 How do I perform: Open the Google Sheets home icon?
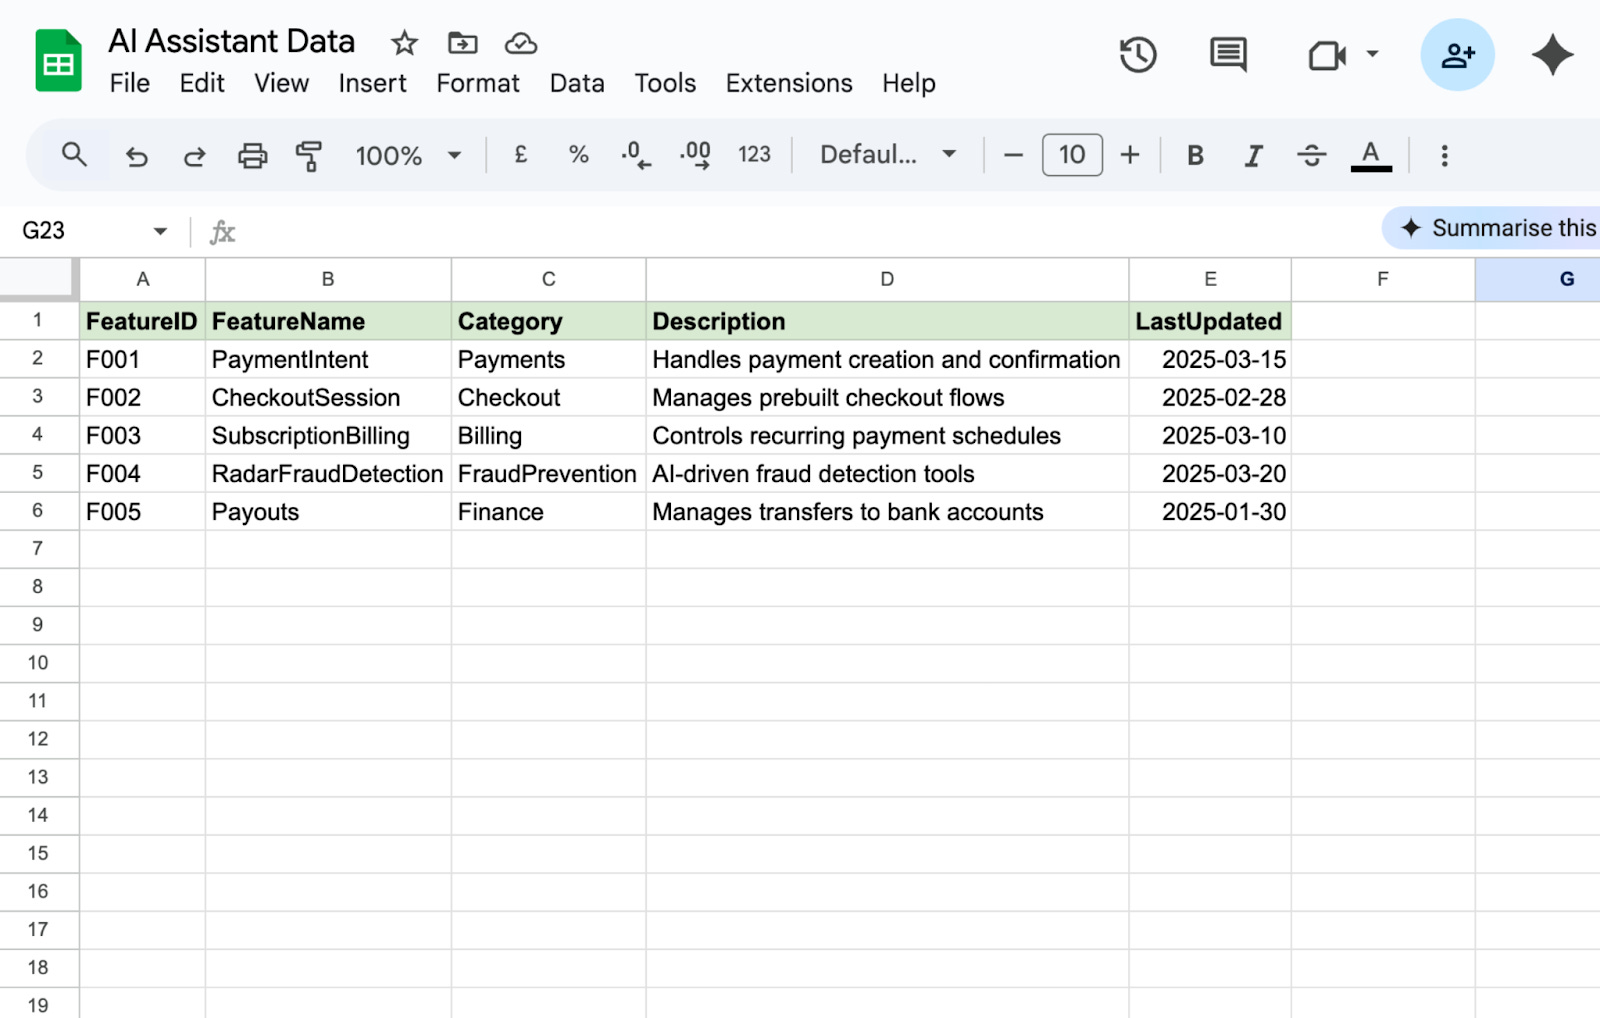click(58, 61)
